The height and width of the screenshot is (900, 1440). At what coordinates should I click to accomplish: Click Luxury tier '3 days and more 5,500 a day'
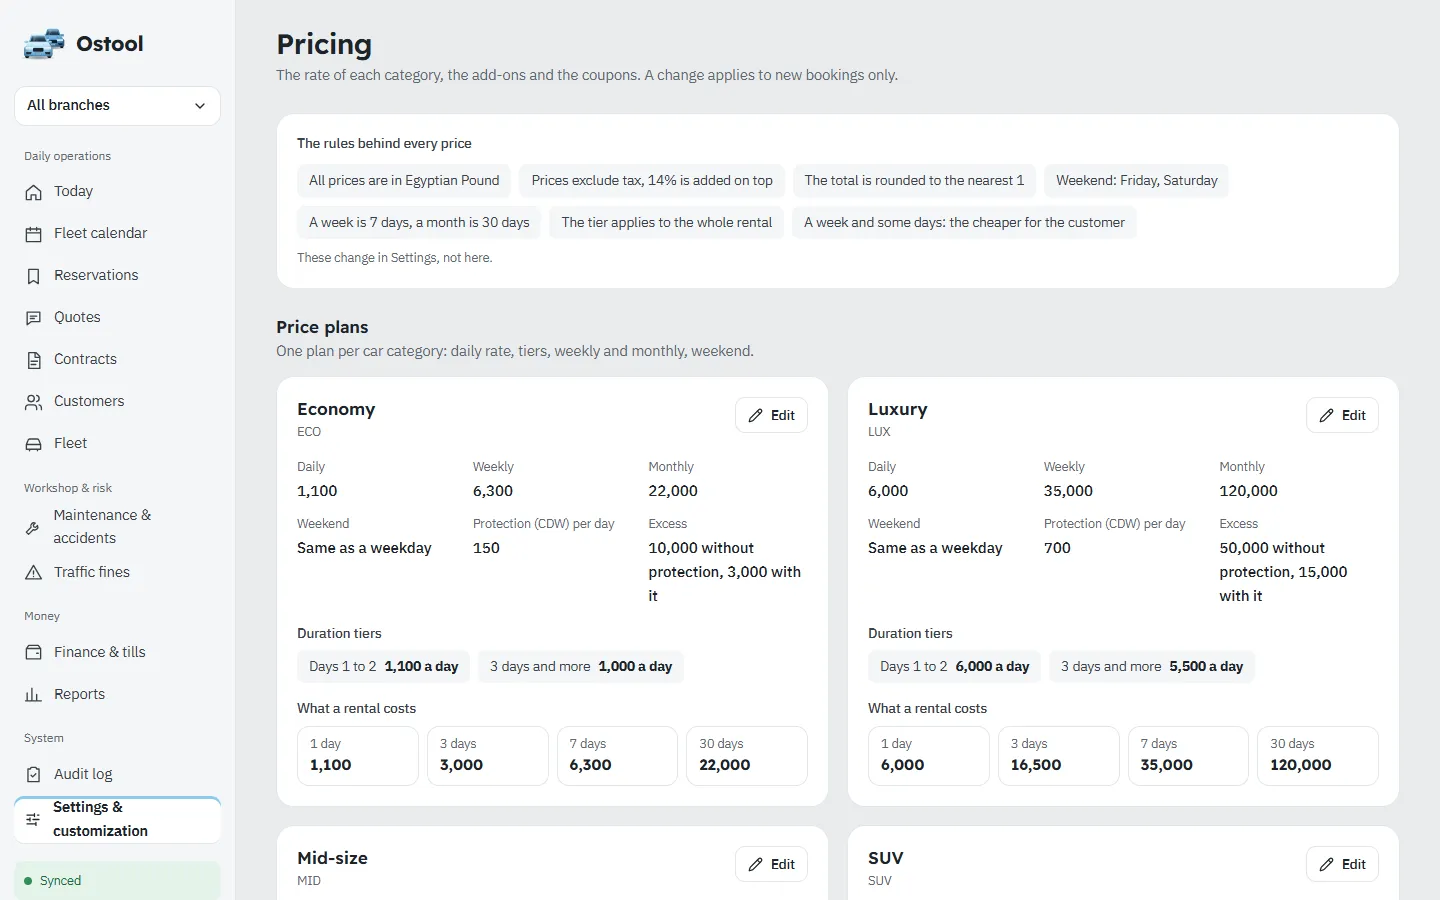tap(1152, 667)
